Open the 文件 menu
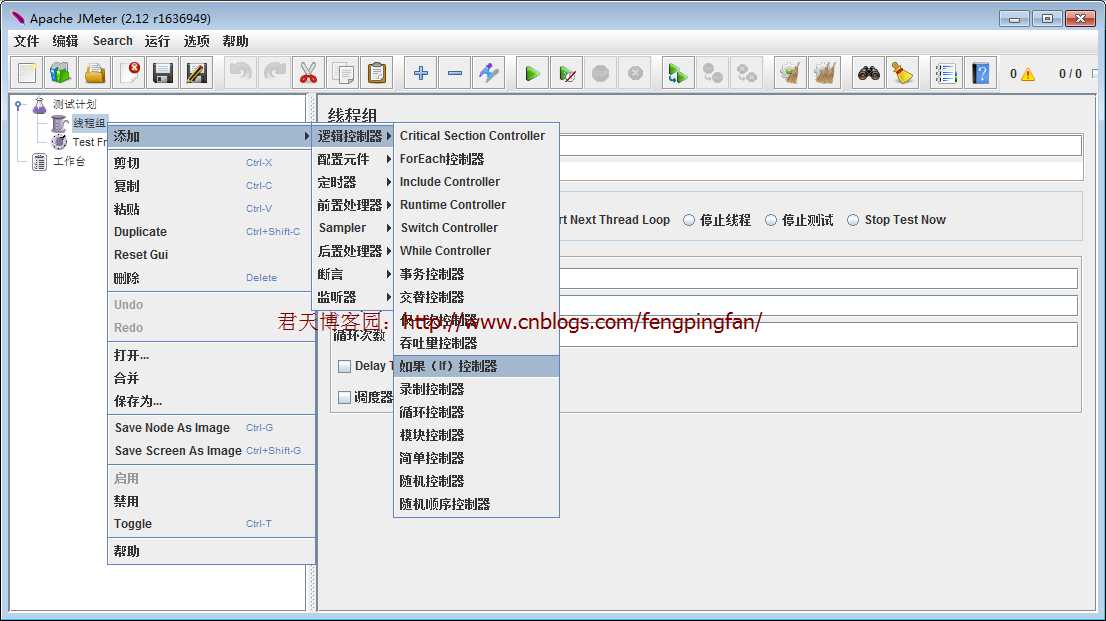Image resolution: width=1106 pixels, height=621 pixels. pyautogui.click(x=26, y=41)
